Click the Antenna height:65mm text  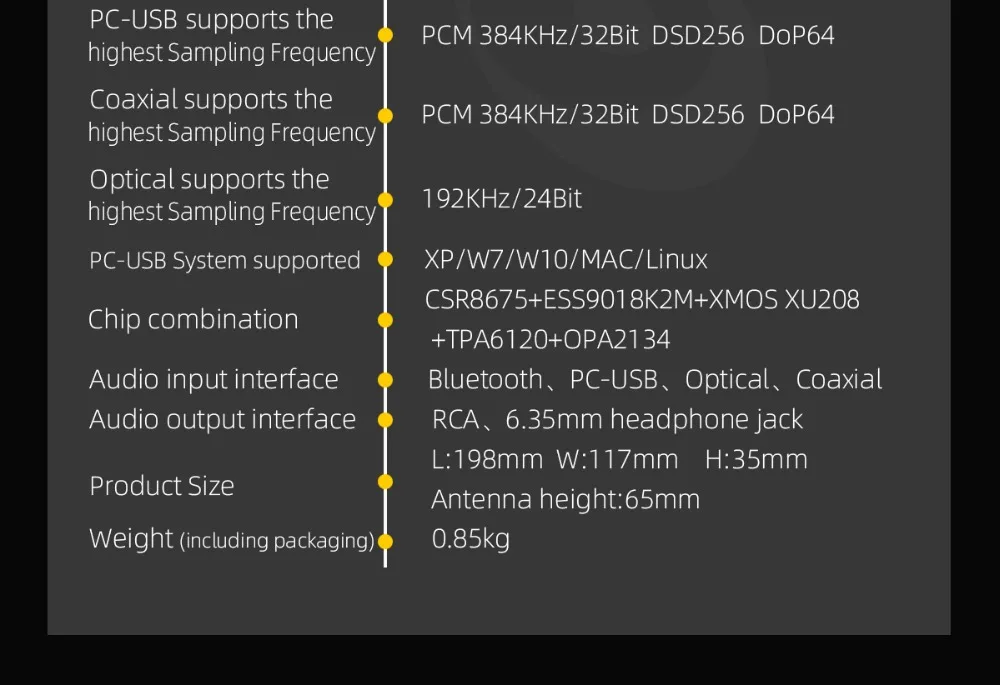pos(566,499)
